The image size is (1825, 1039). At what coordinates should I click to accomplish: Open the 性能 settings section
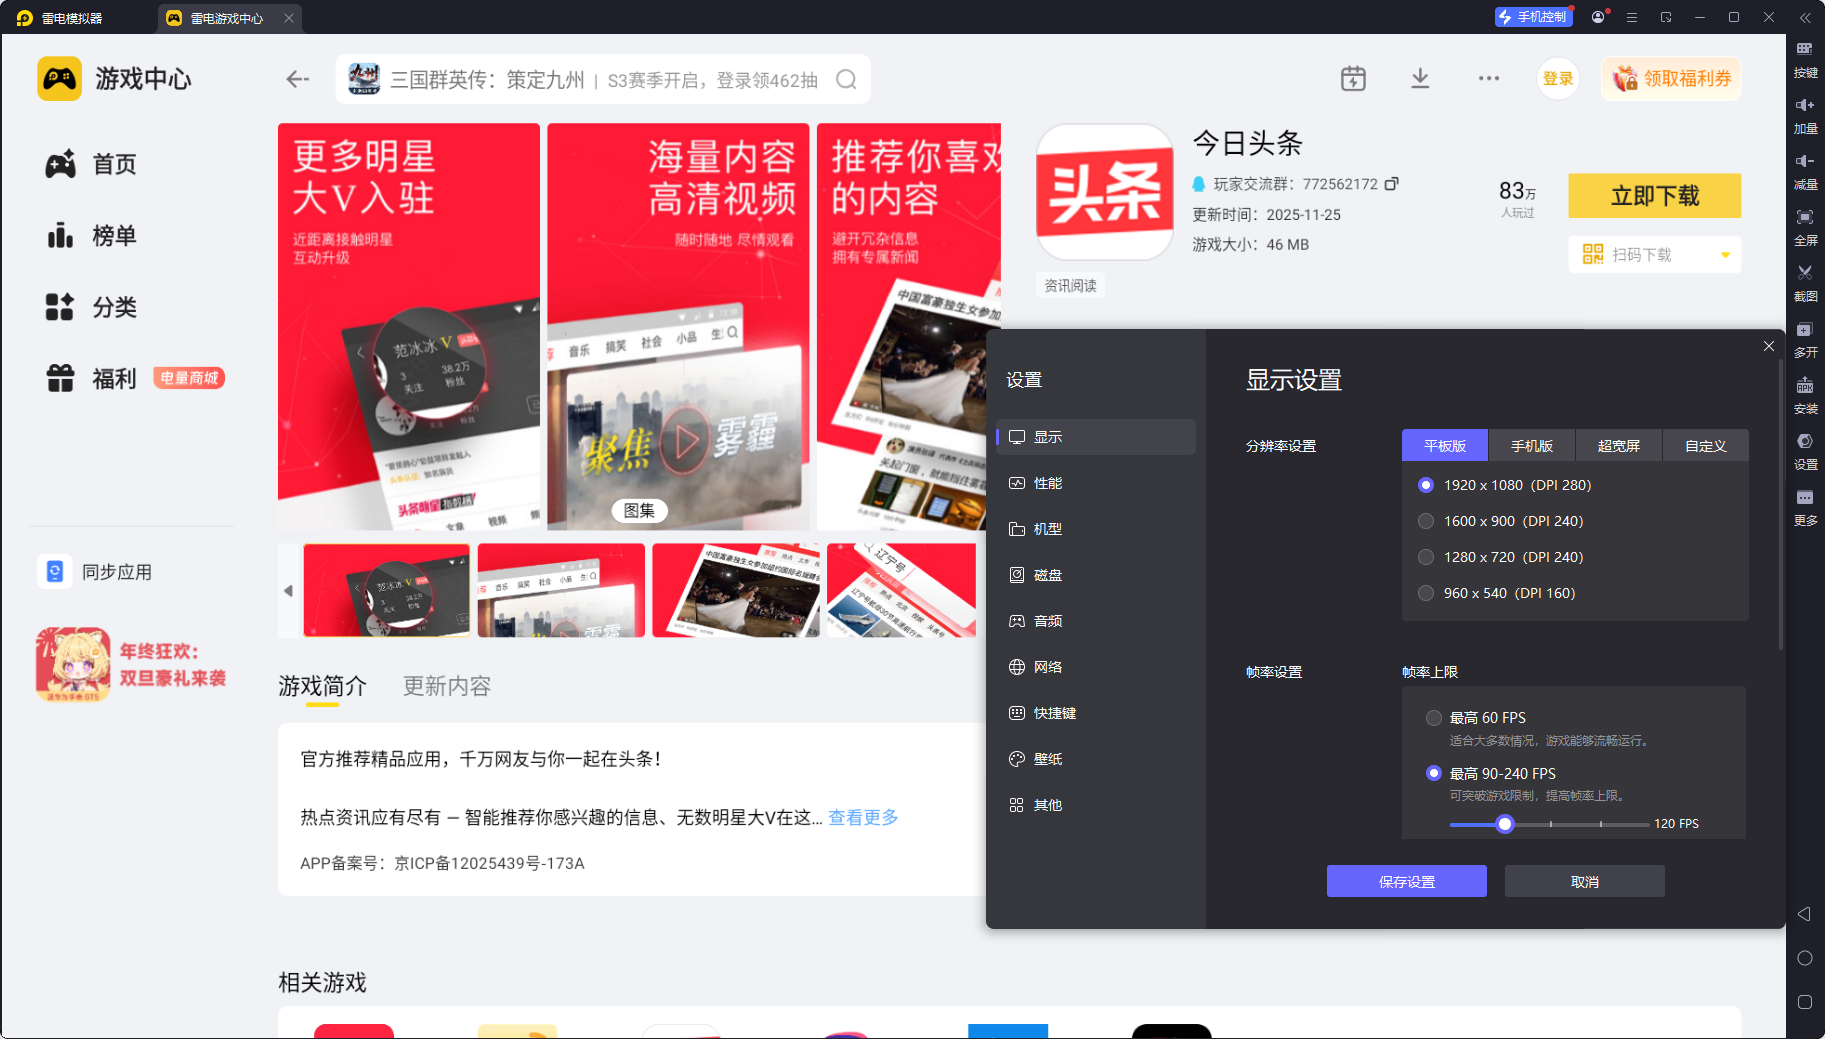pos(1047,483)
